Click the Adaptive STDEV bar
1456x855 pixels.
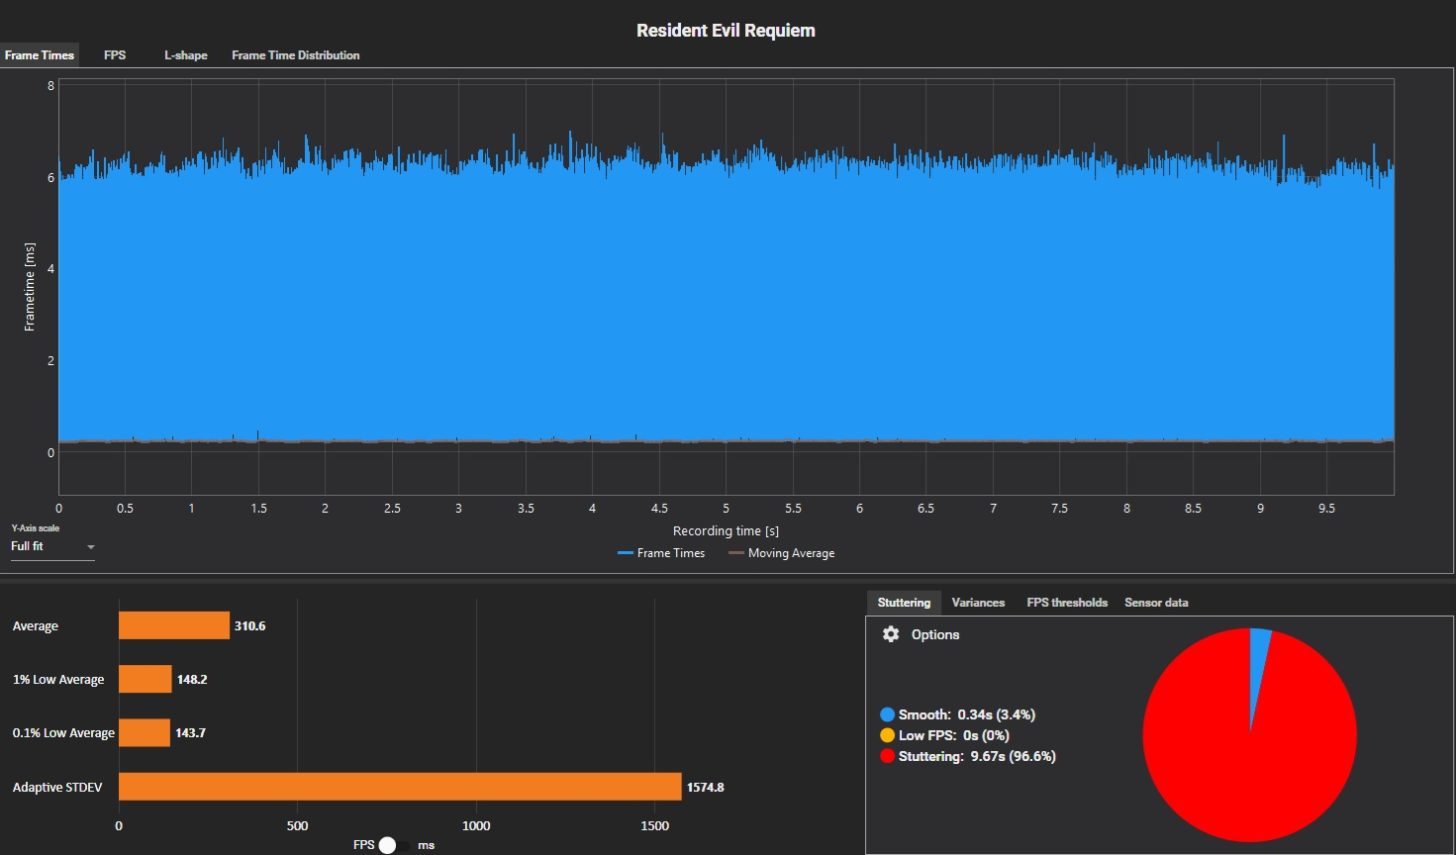(400, 787)
